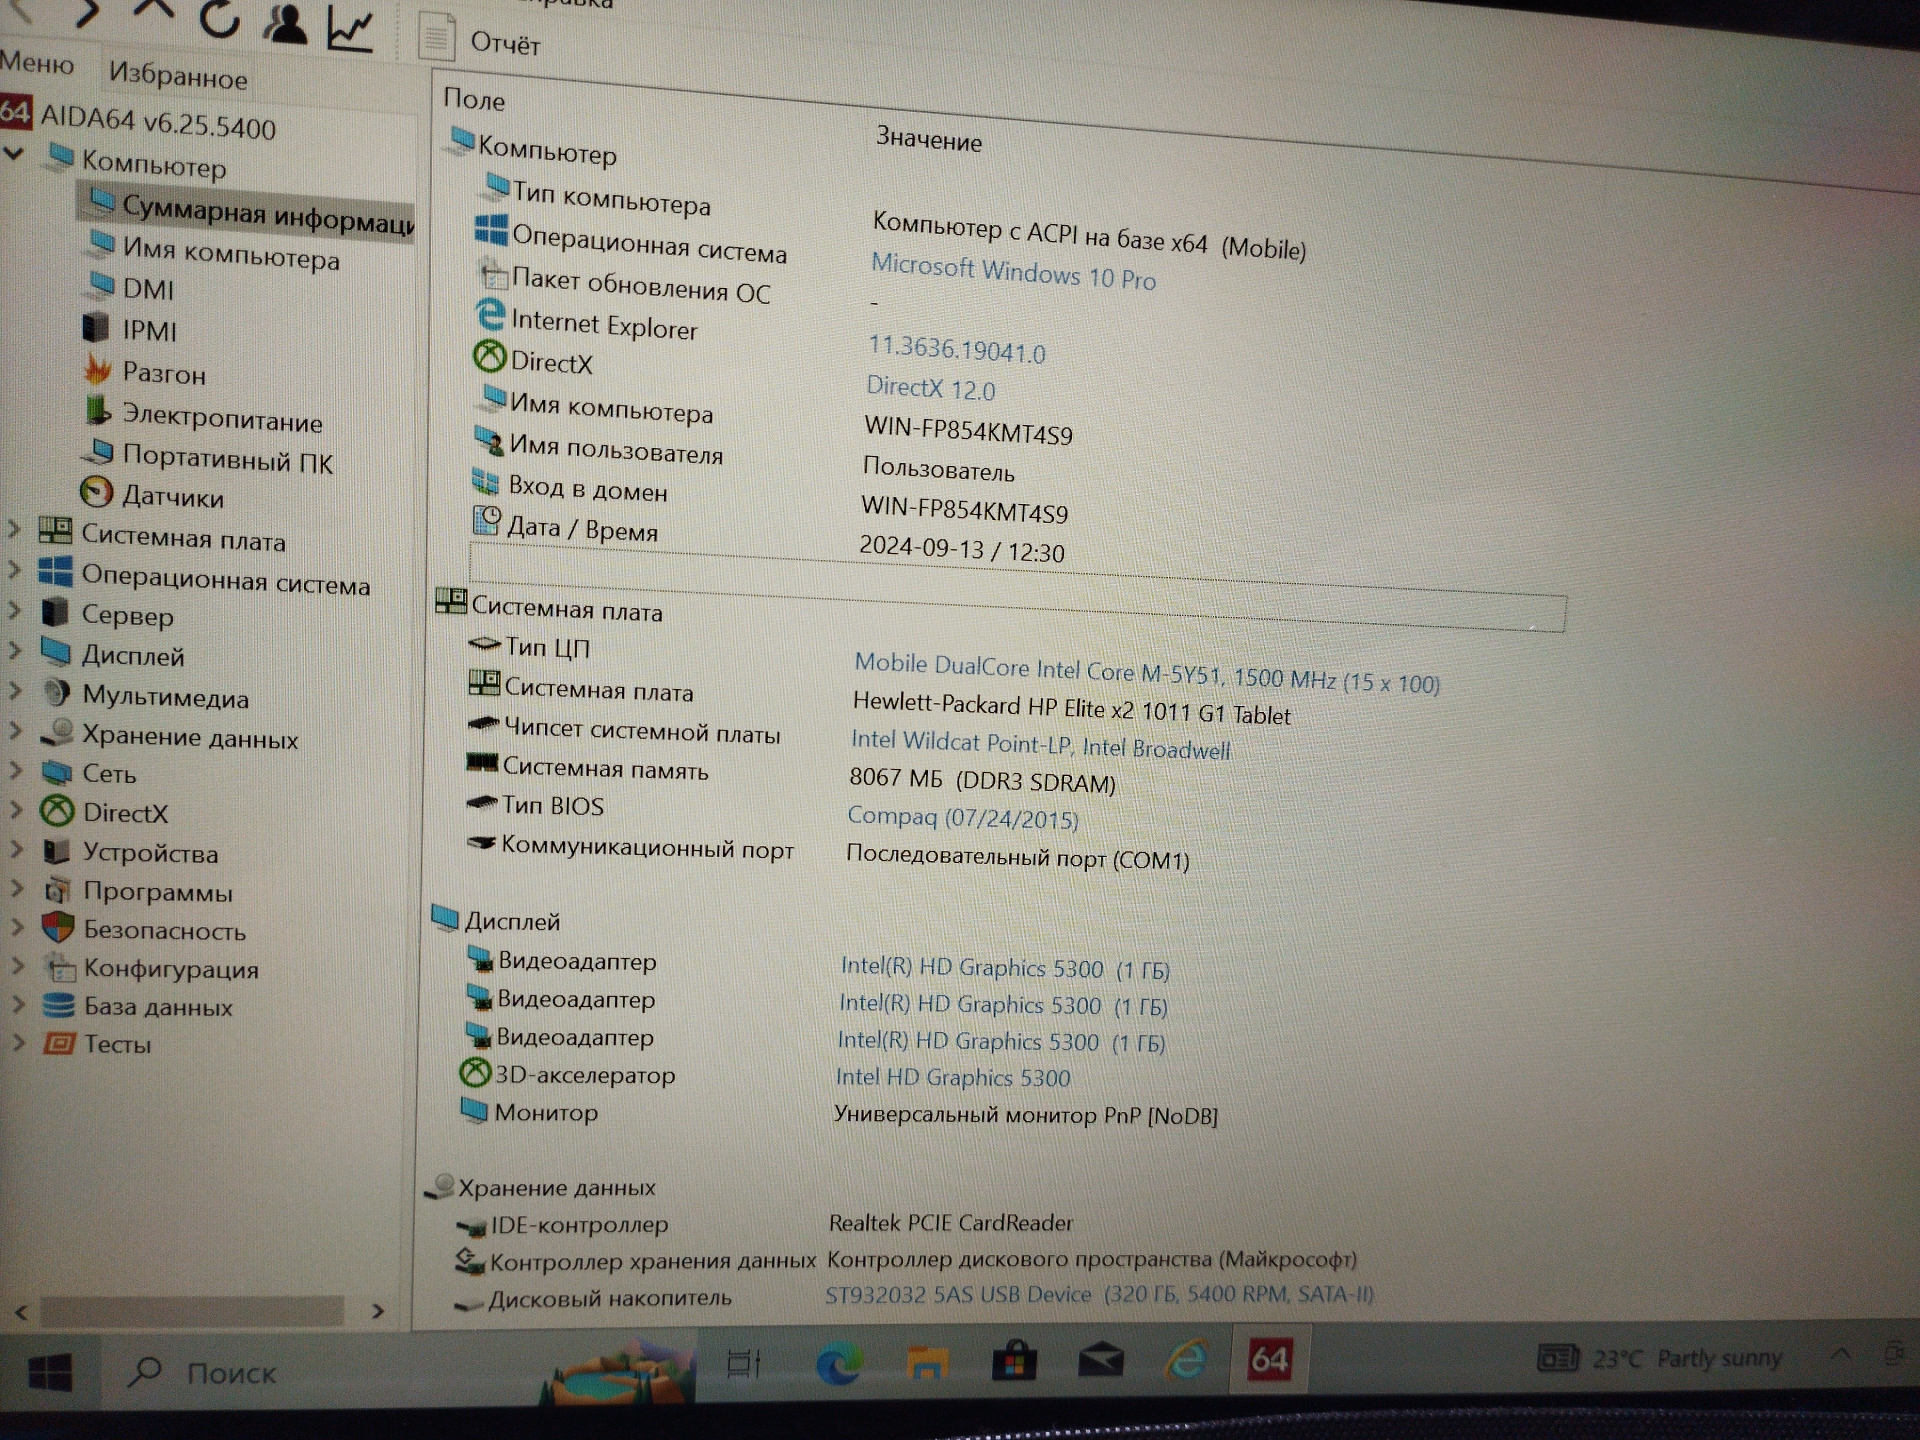The width and height of the screenshot is (1920, 1440).
Task: Expand the Системная плата tree node
Action: point(14,530)
